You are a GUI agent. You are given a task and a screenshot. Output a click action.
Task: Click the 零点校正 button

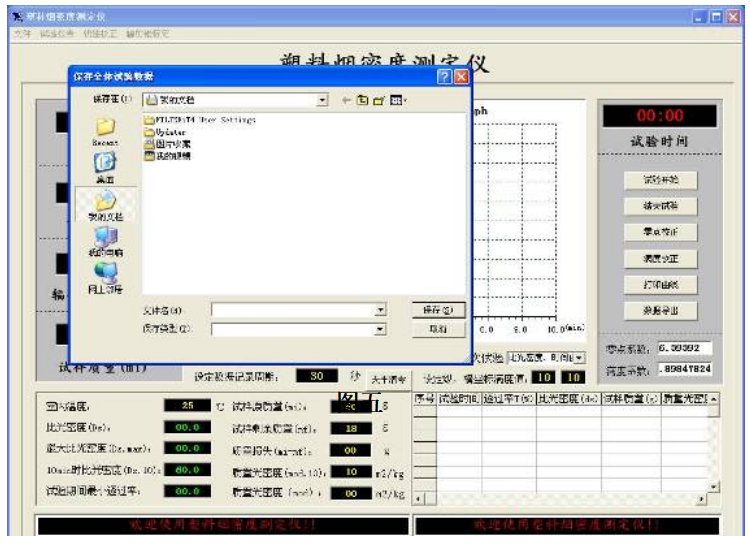click(x=661, y=232)
